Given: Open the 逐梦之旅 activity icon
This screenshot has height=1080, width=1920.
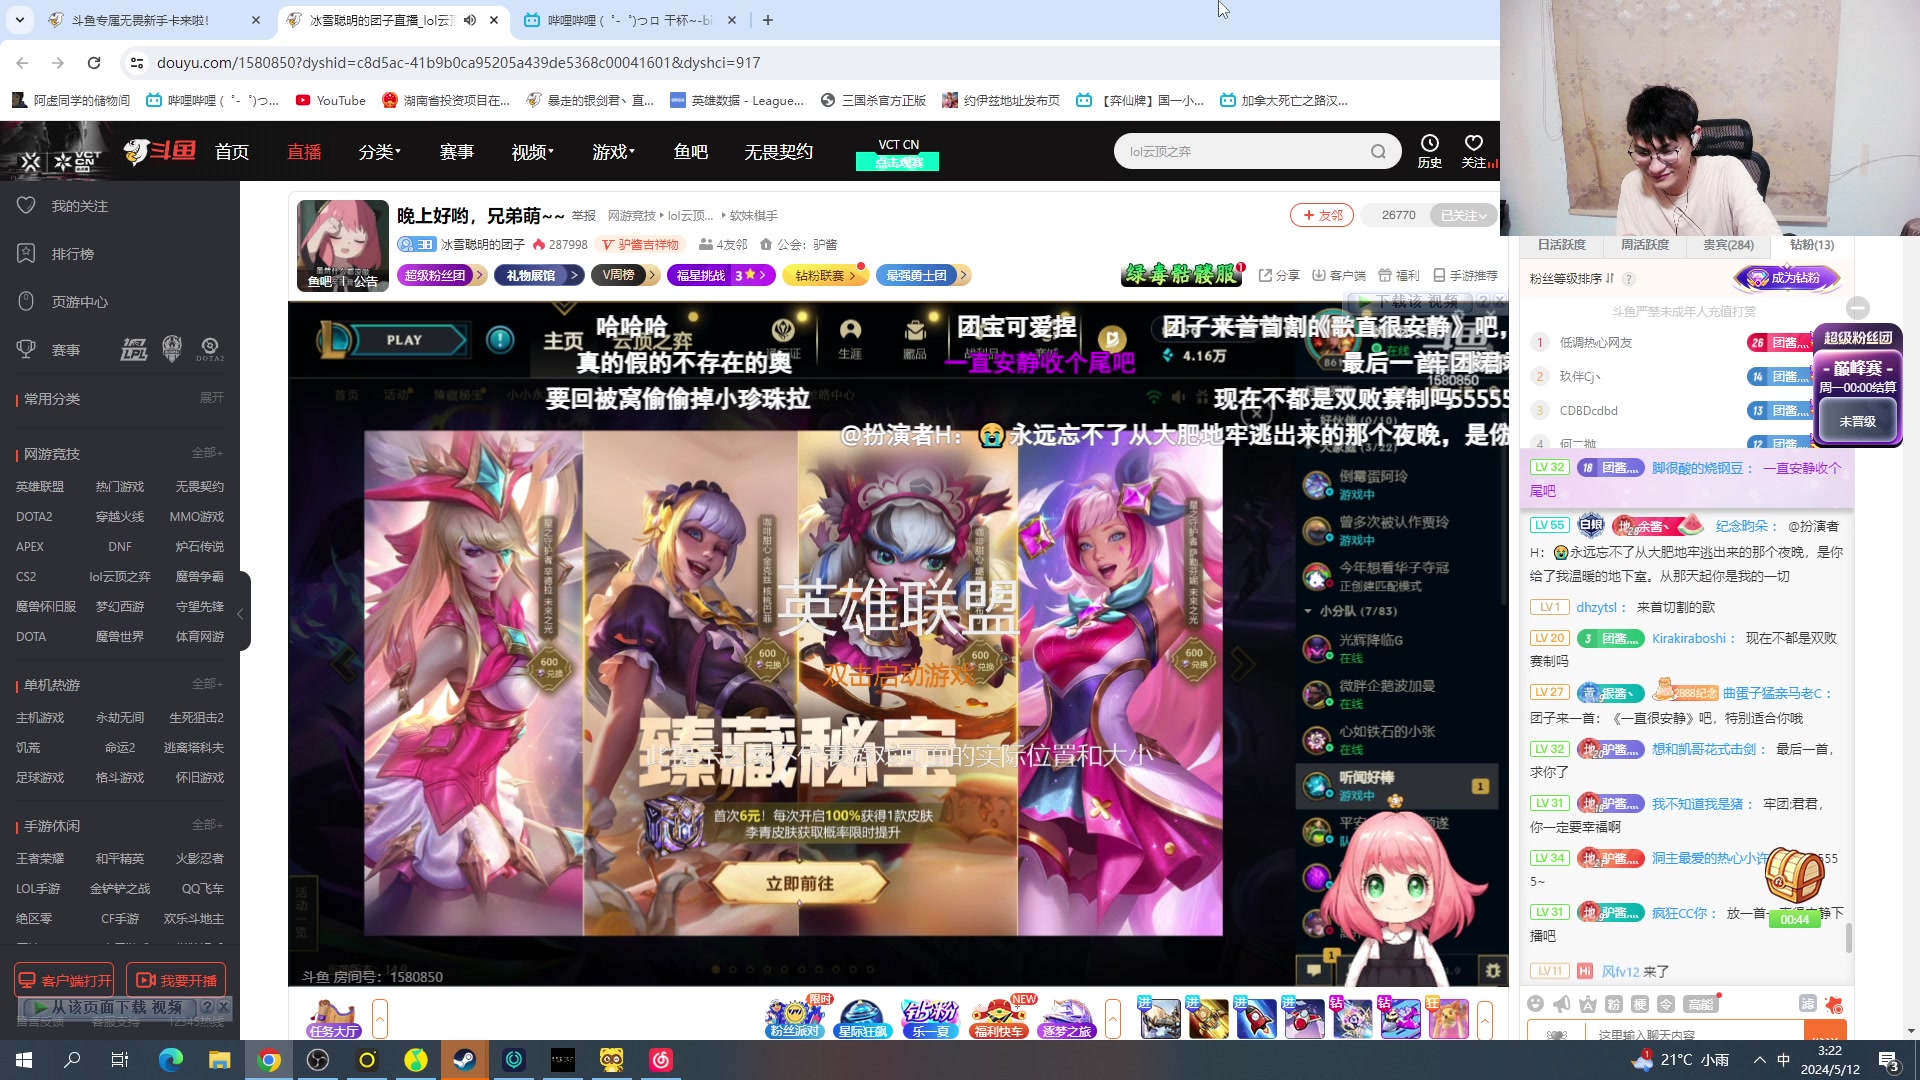Looking at the screenshot, I should (1066, 1019).
